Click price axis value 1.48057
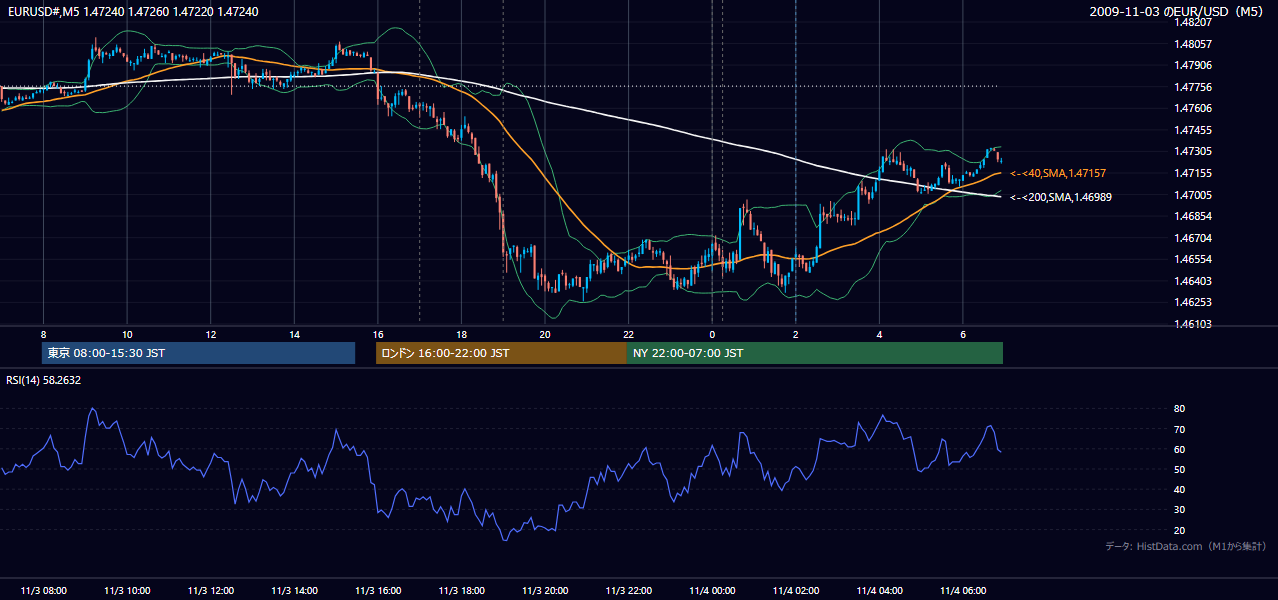The height and width of the screenshot is (600, 1278). 1194,44
